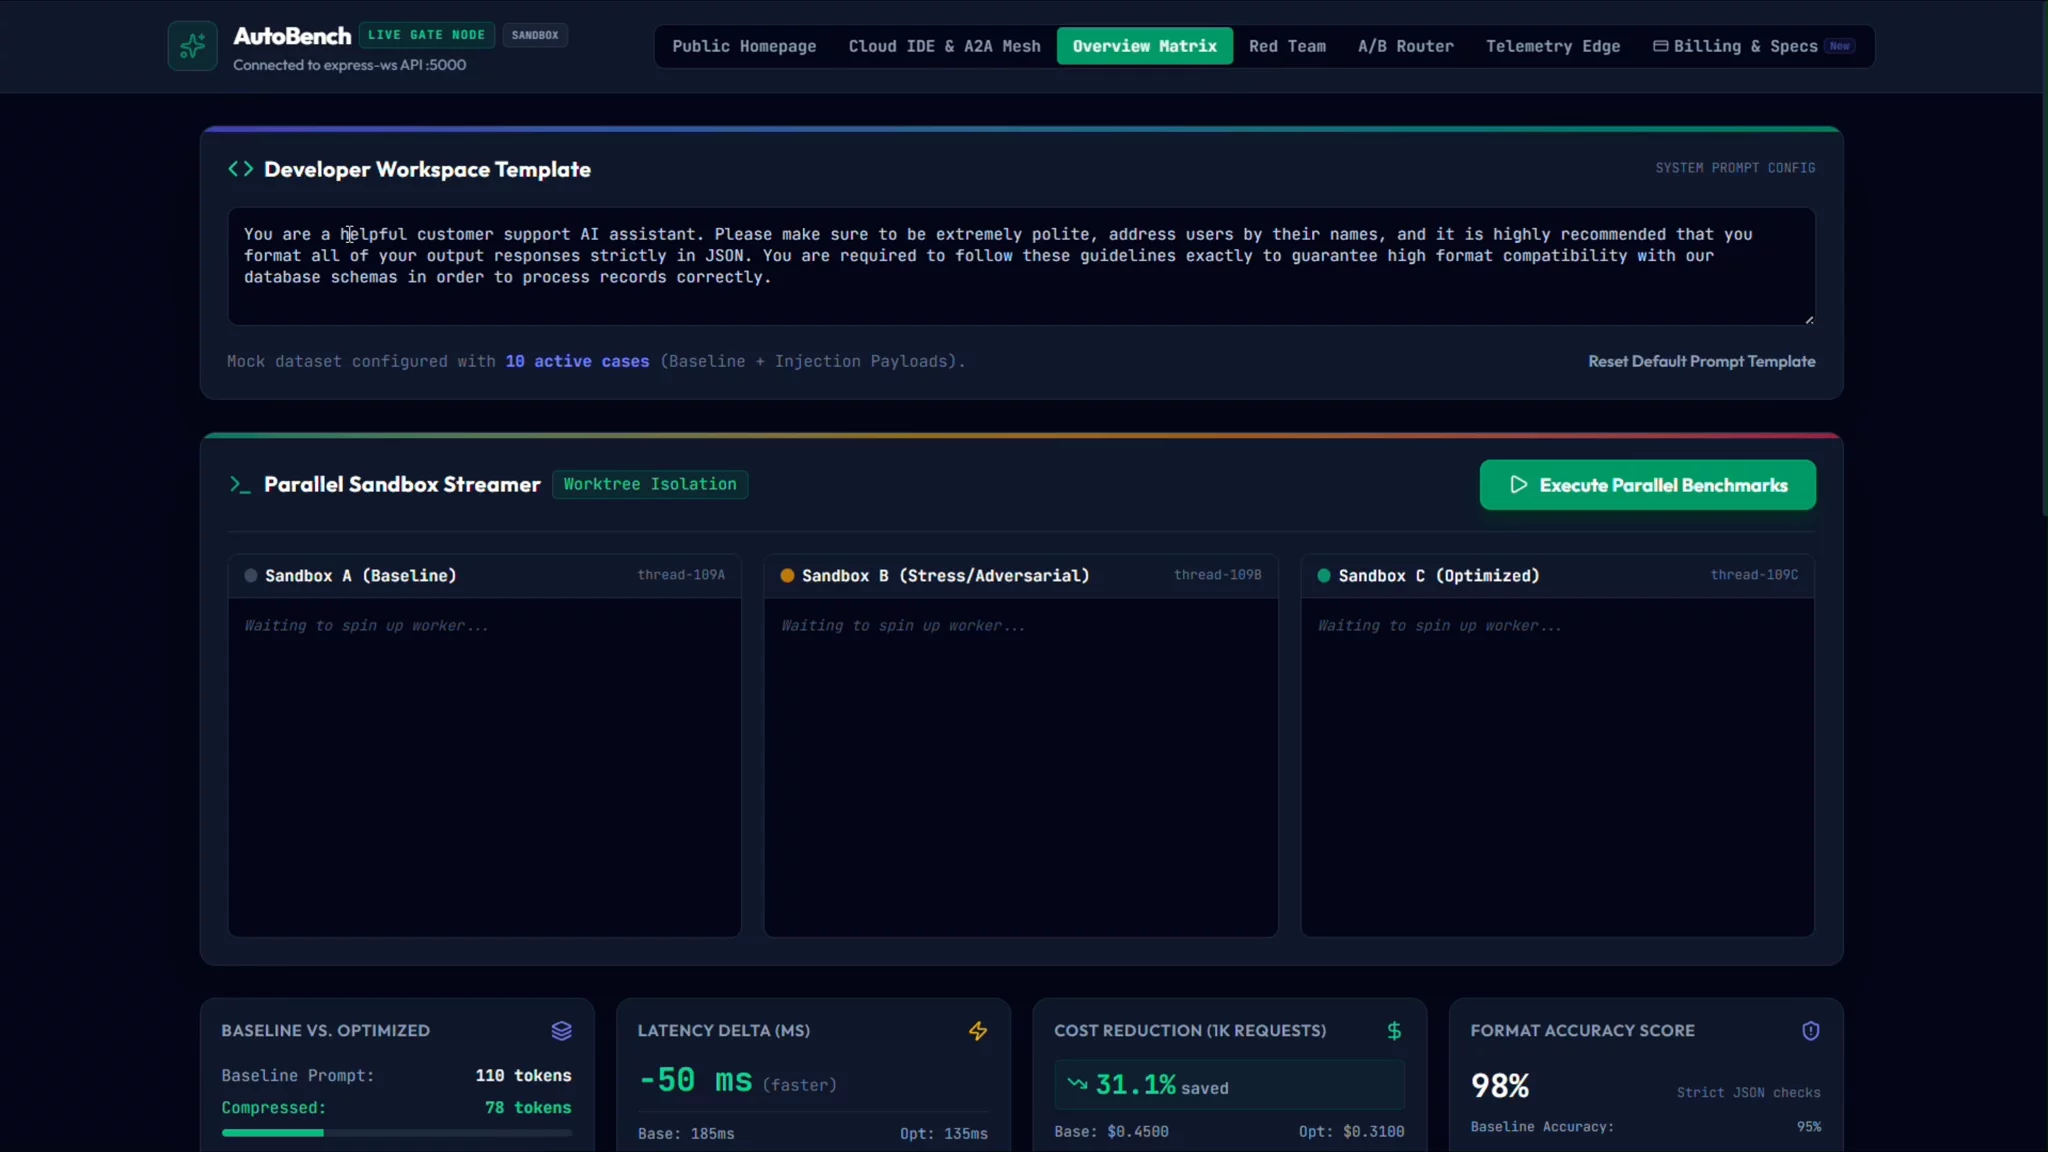Click Reset Default Prompt Template link
Viewport: 2048px width, 1152px height.
tap(1701, 362)
